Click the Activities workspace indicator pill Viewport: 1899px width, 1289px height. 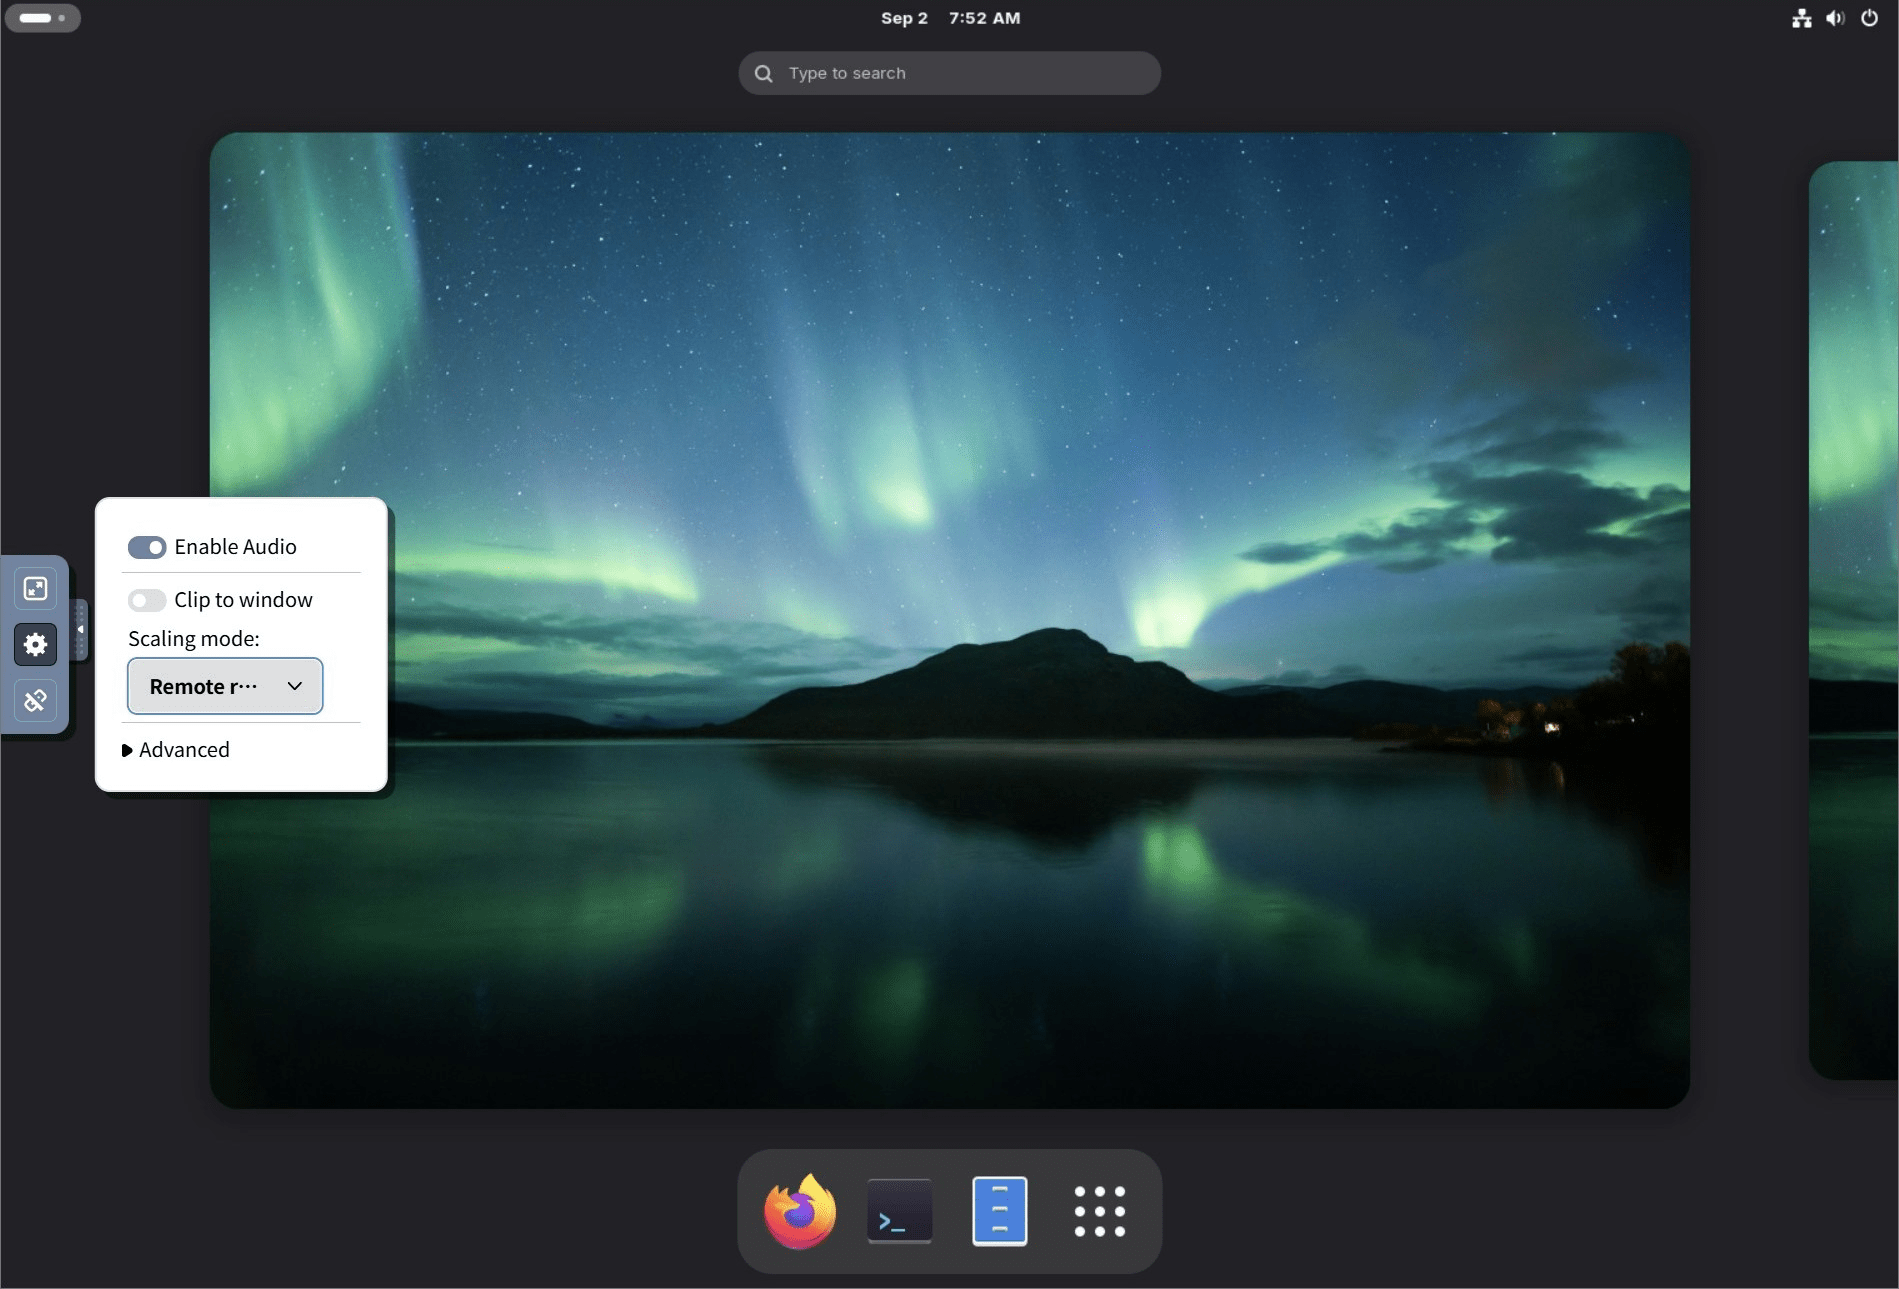point(43,18)
